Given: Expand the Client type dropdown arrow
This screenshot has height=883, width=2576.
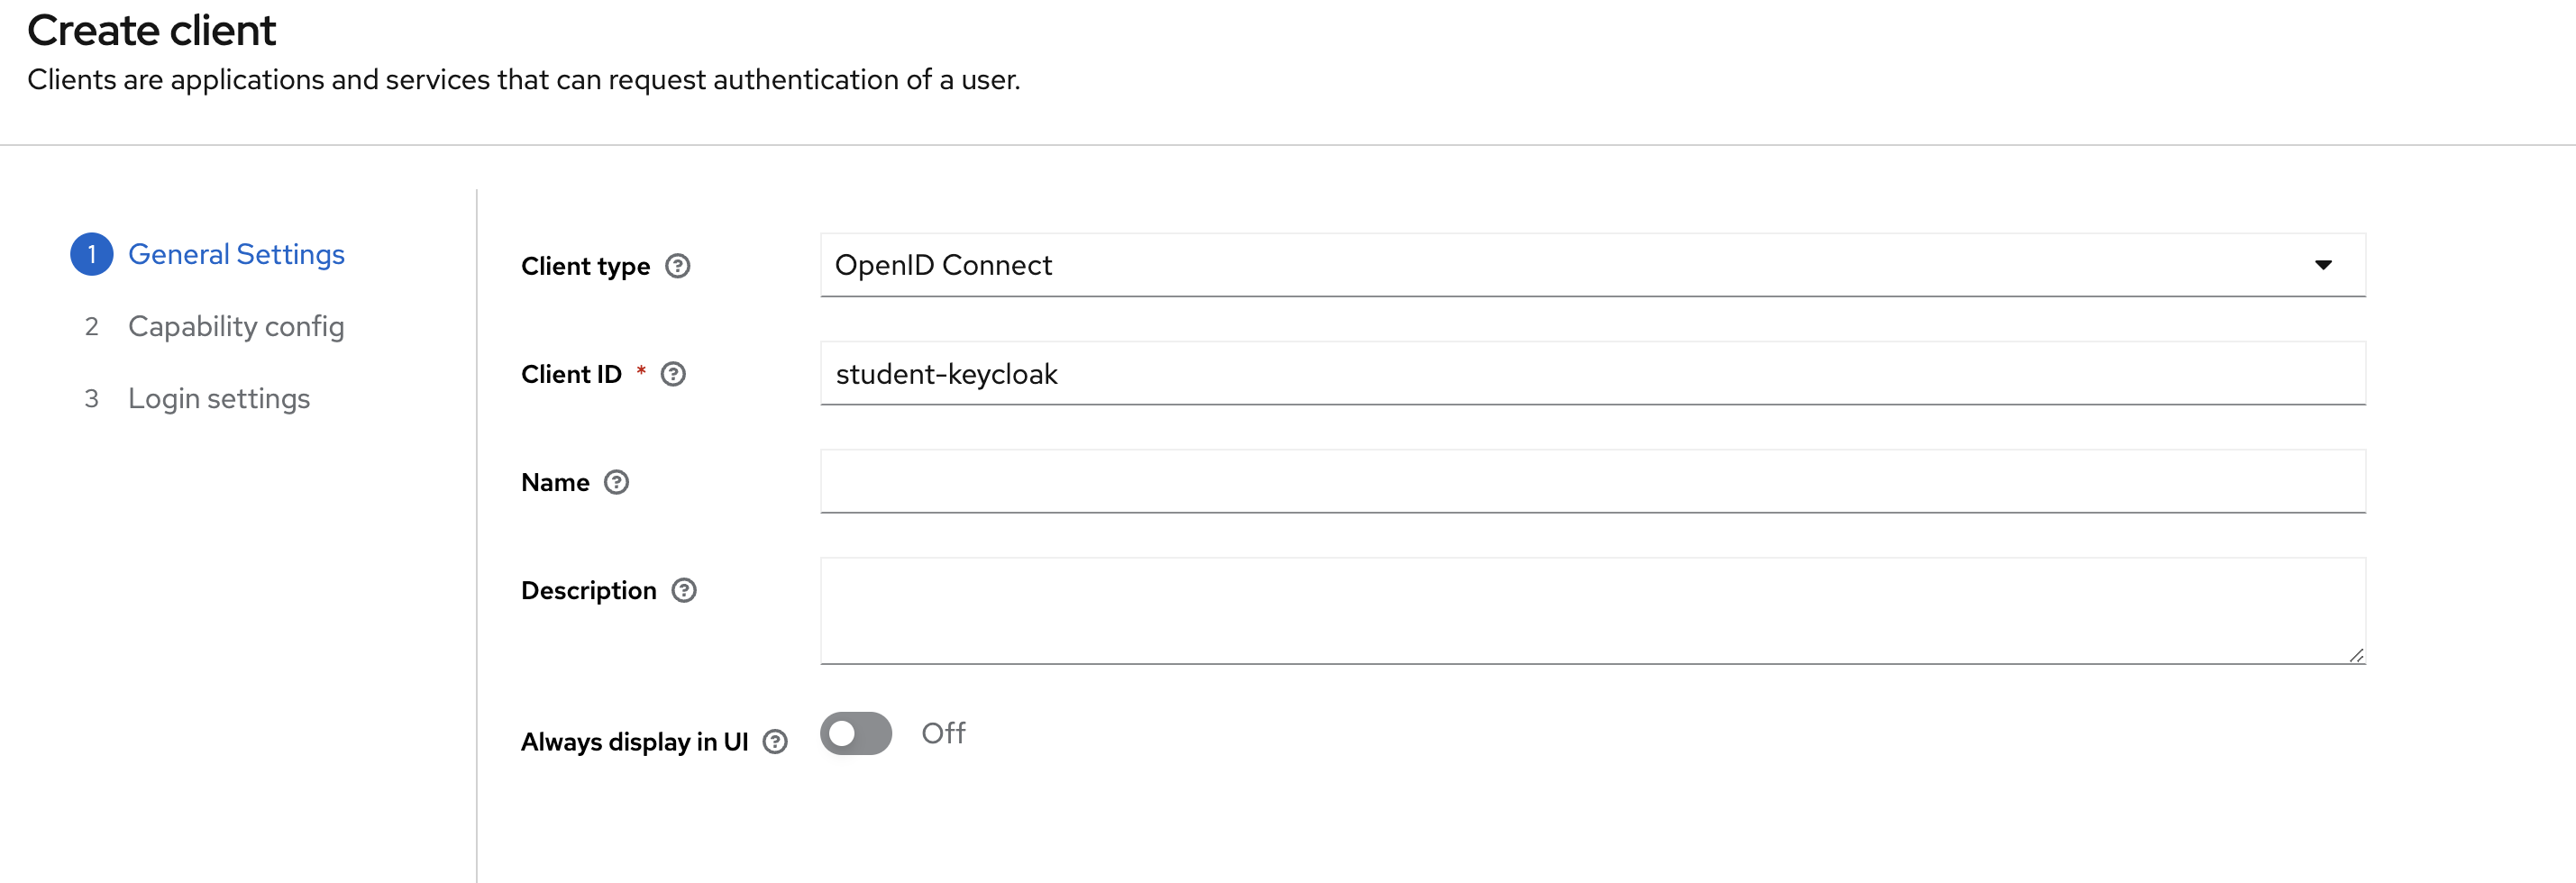Looking at the screenshot, I should [x=2323, y=265].
